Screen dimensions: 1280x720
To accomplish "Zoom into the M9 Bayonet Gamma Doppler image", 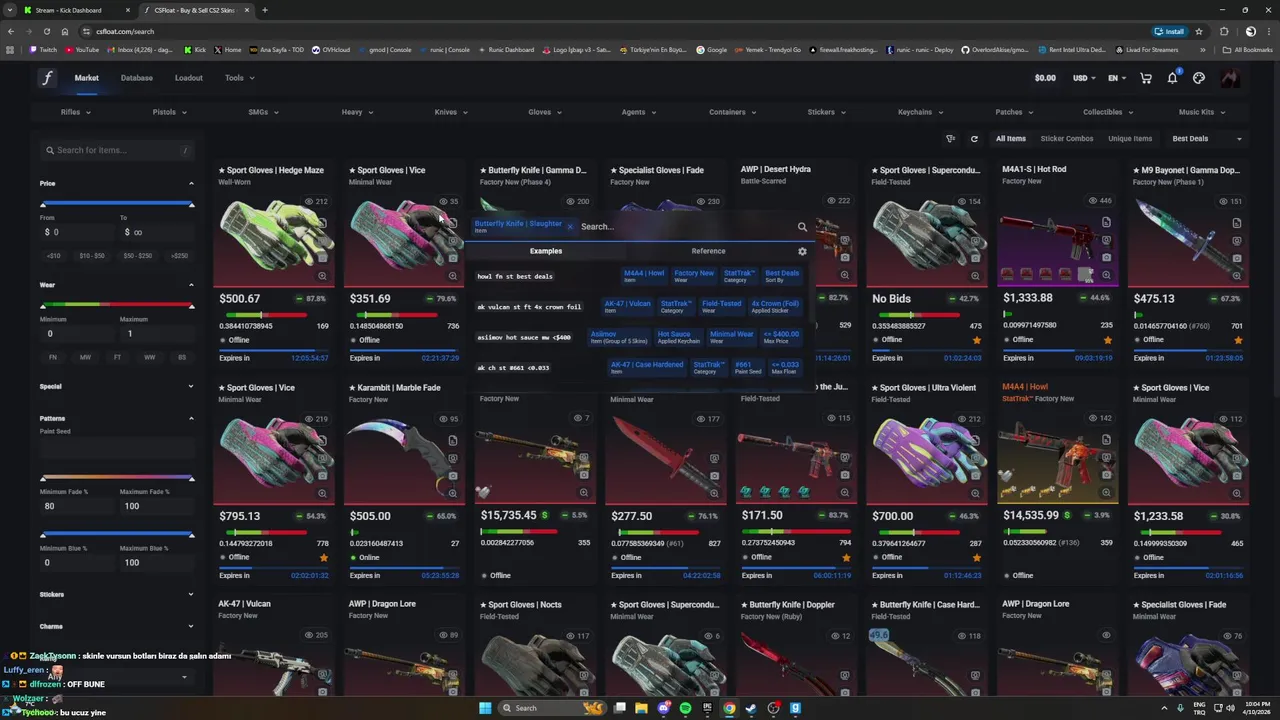I will pyautogui.click(x=1237, y=275).
